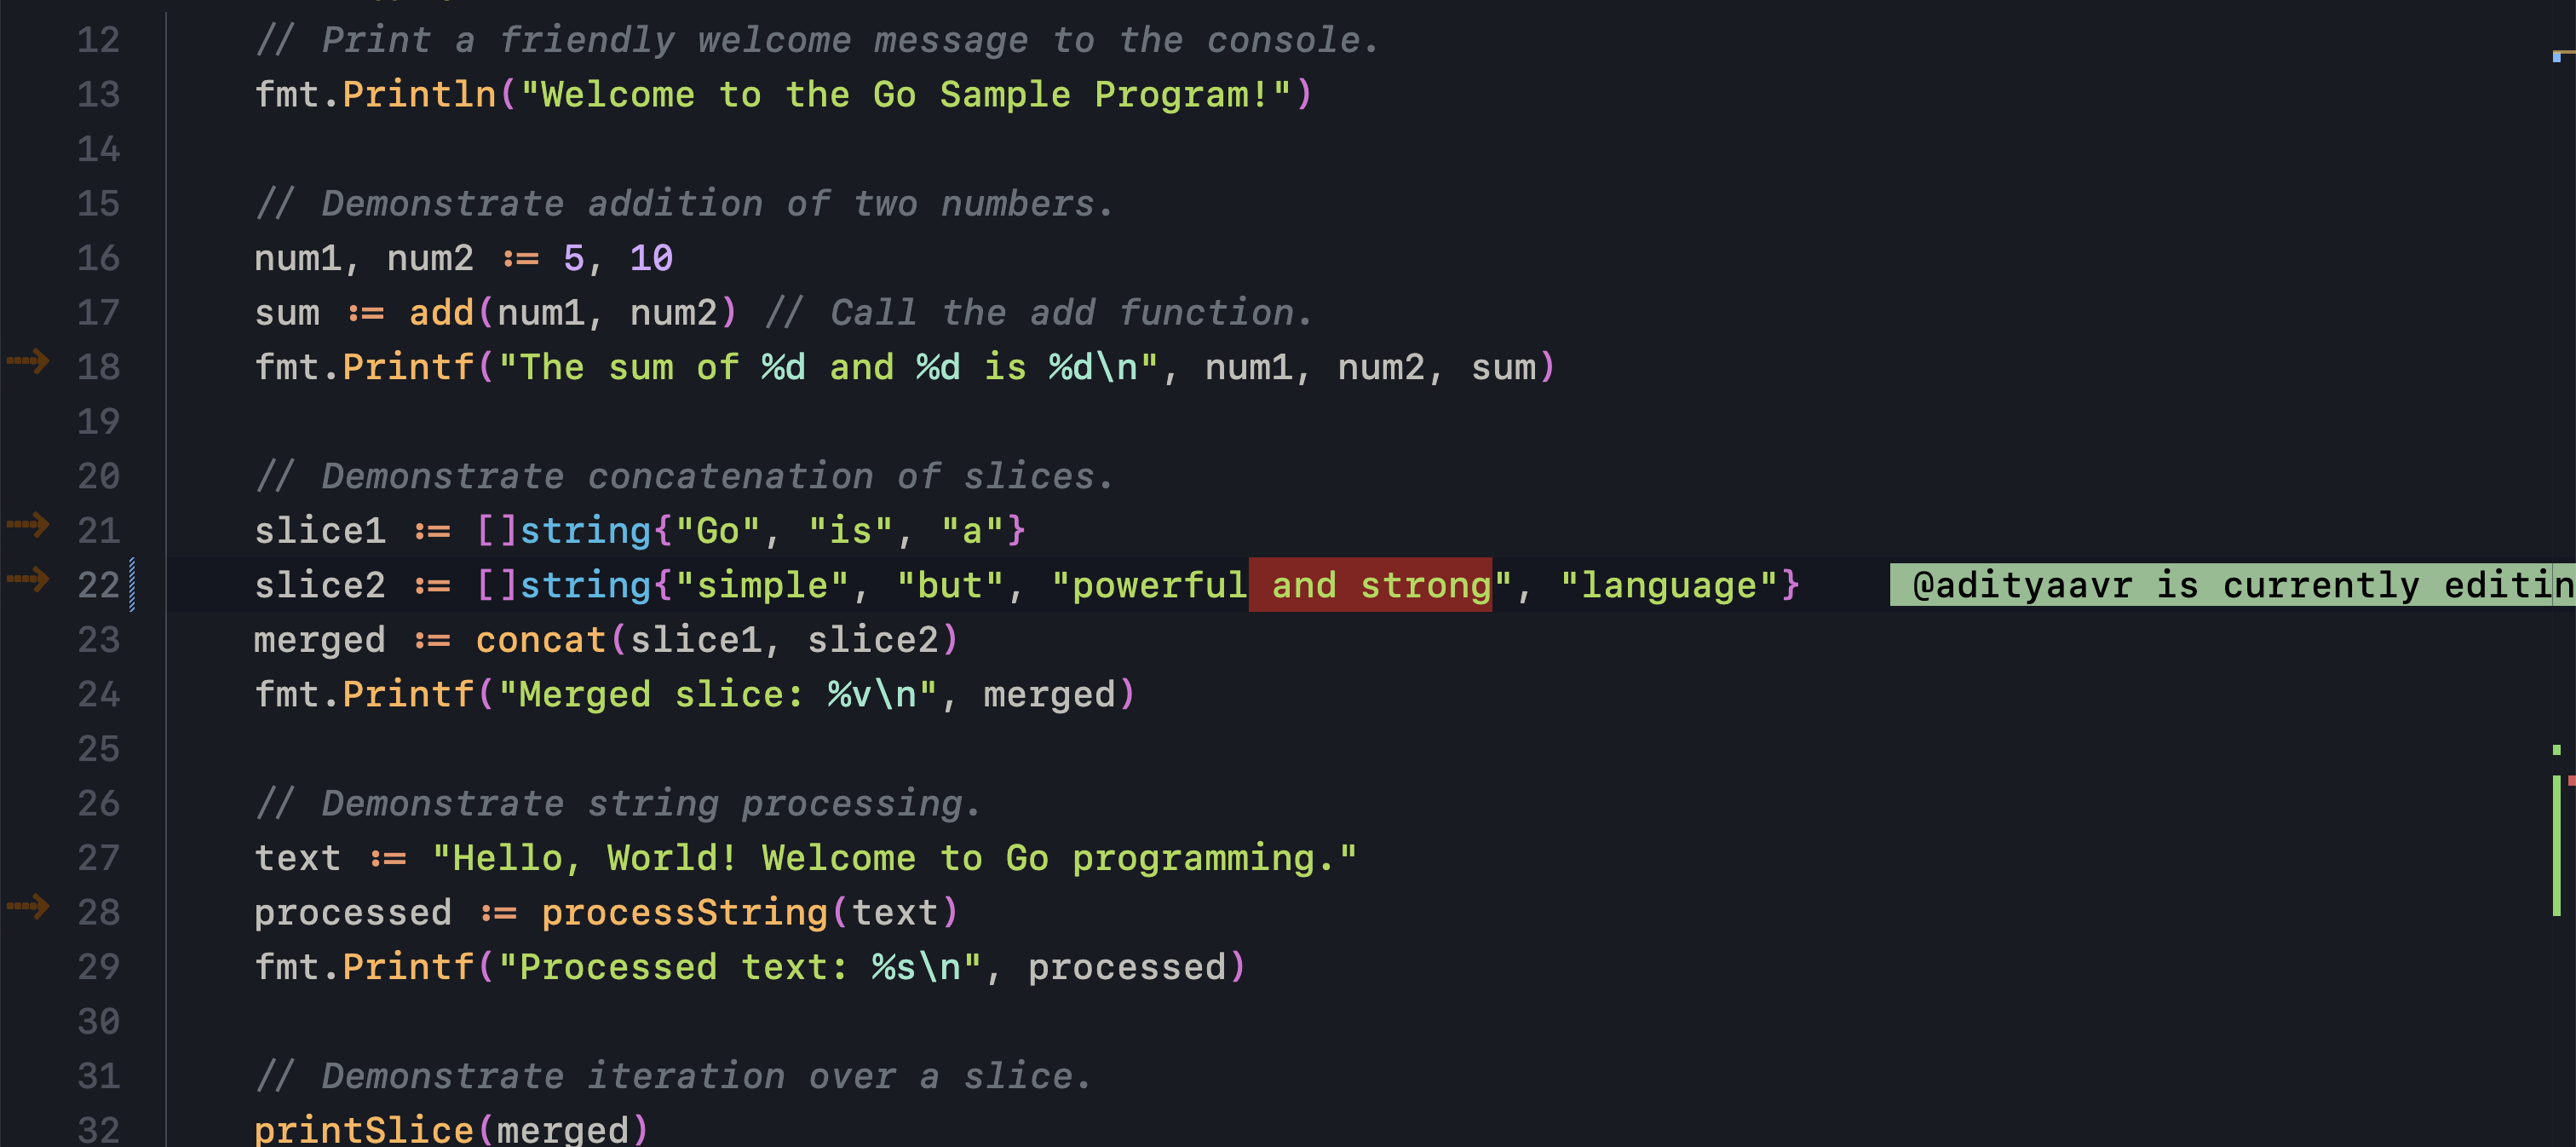This screenshot has height=1147, width=2576.
Task: Click line number 32 in the gutter
Action: point(98,1130)
